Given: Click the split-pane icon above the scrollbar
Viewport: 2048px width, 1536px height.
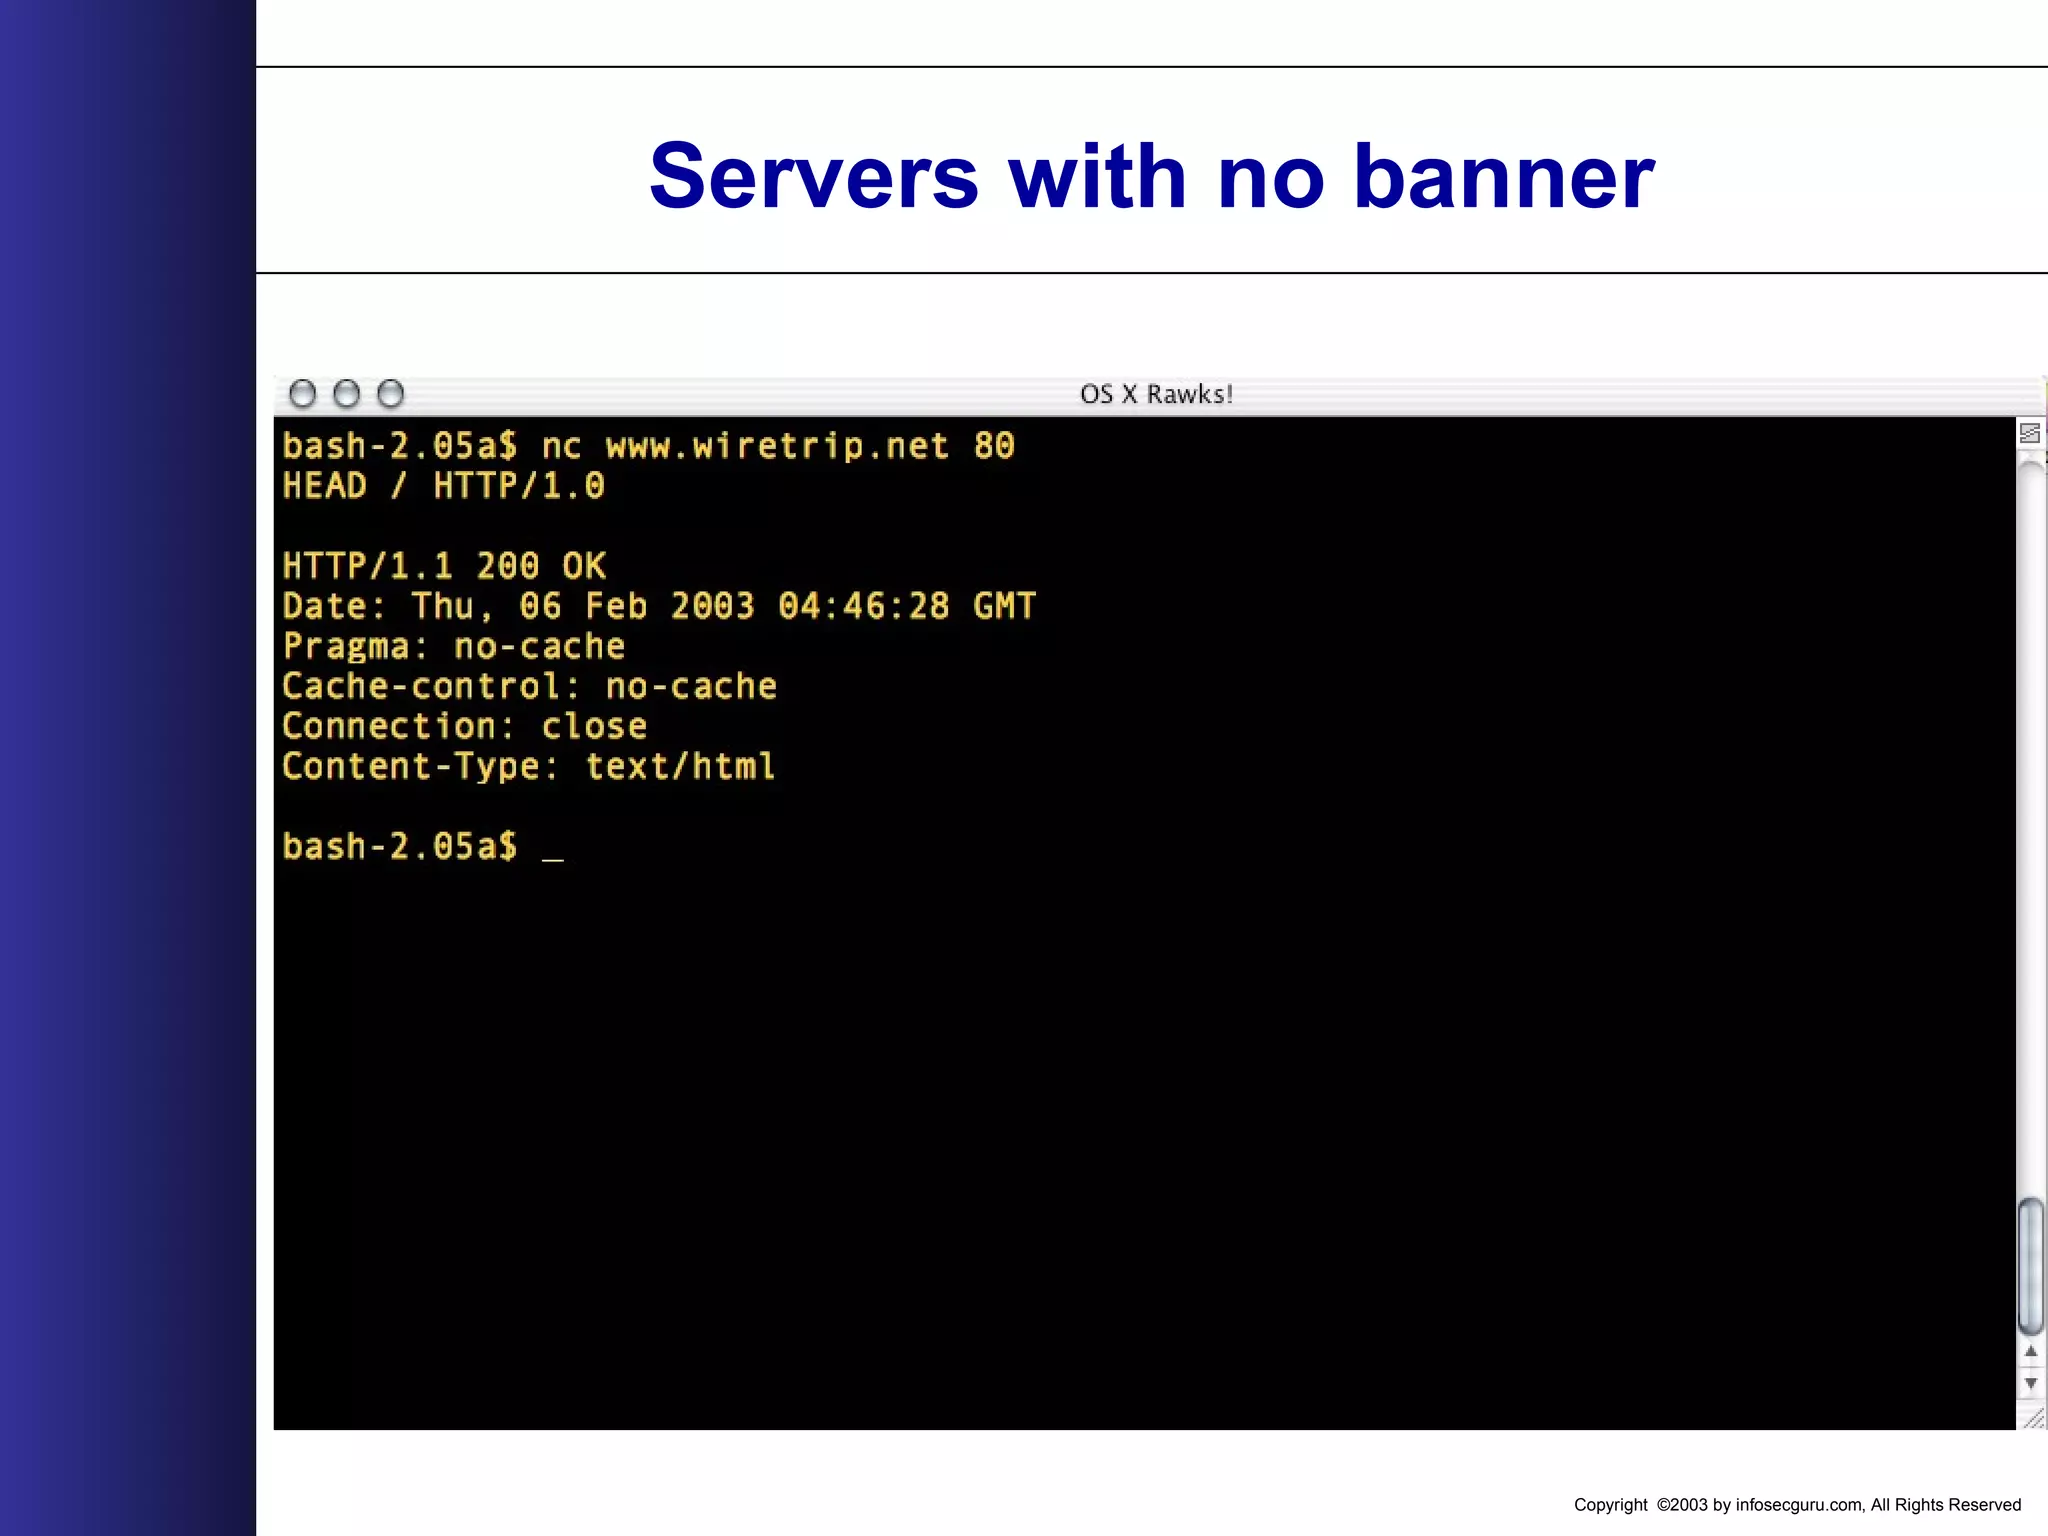Looking at the screenshot, I should (2030, 433).
